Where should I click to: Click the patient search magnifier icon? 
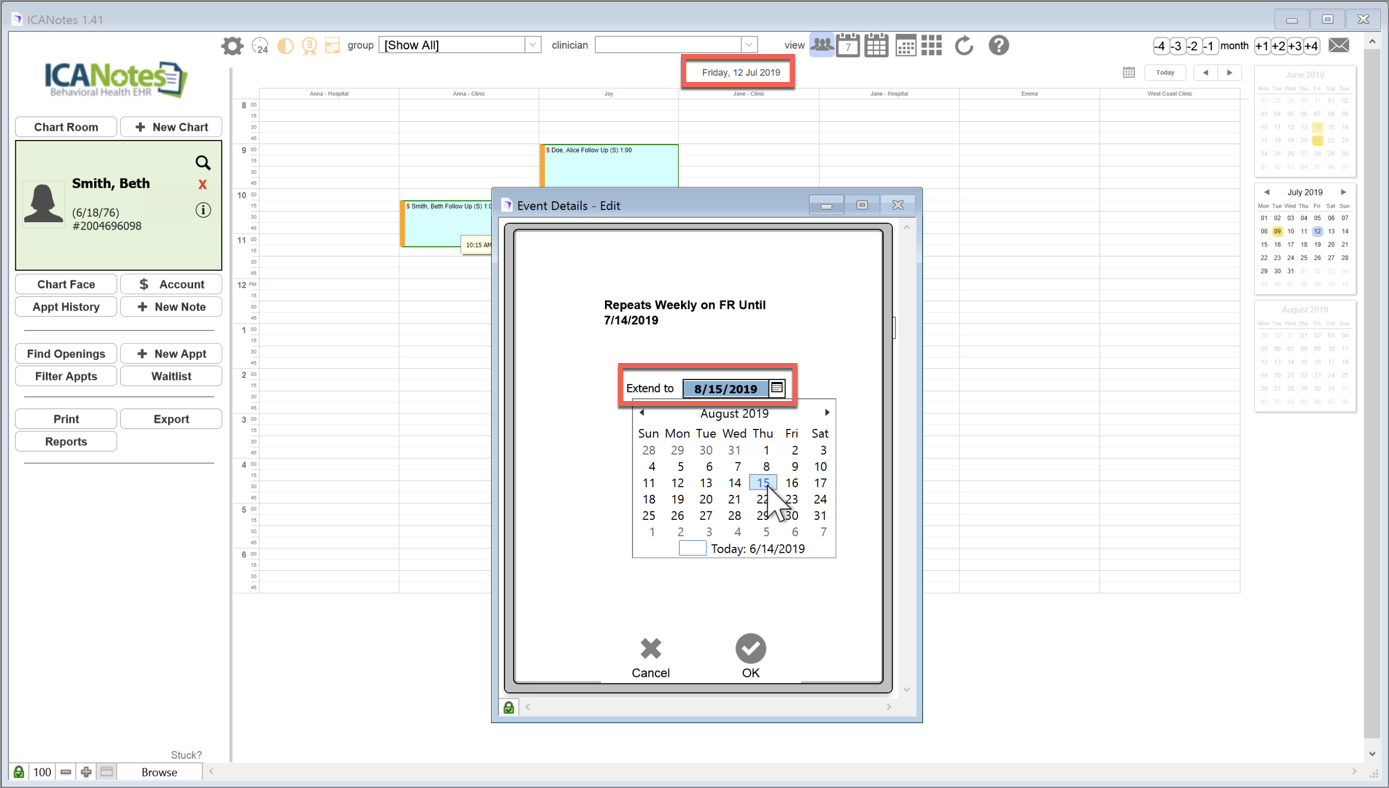(x=203, y=162)
